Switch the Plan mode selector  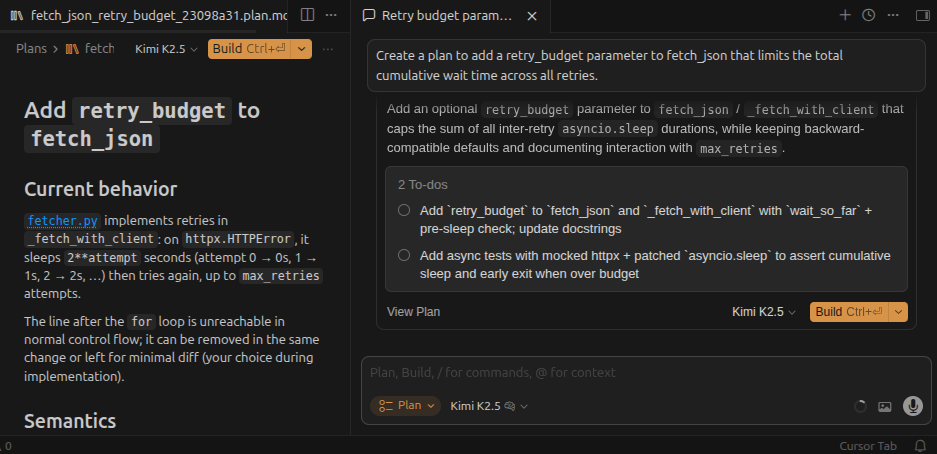coord(405,406)
